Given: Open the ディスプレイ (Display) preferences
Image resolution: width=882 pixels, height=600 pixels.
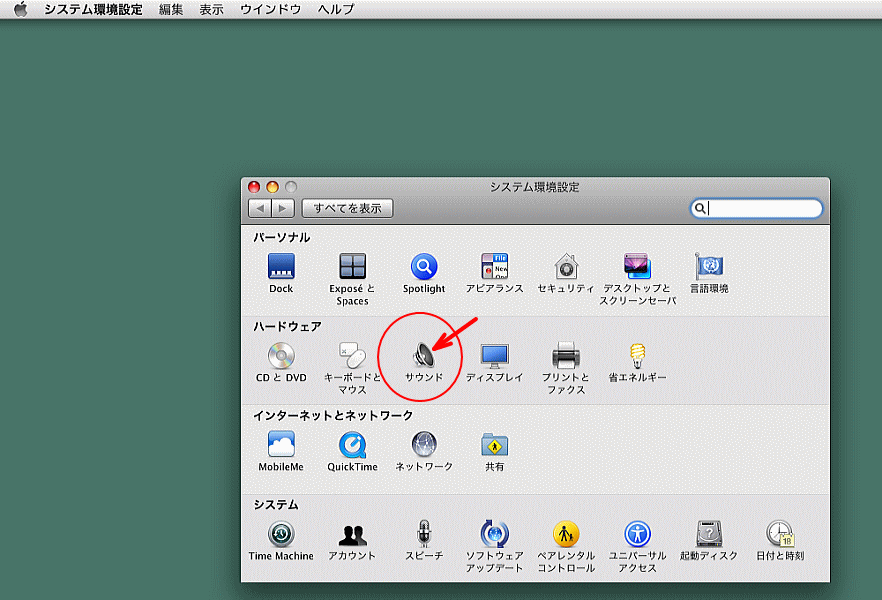Looking at the screenshot, I should click(x=494, y=356).
